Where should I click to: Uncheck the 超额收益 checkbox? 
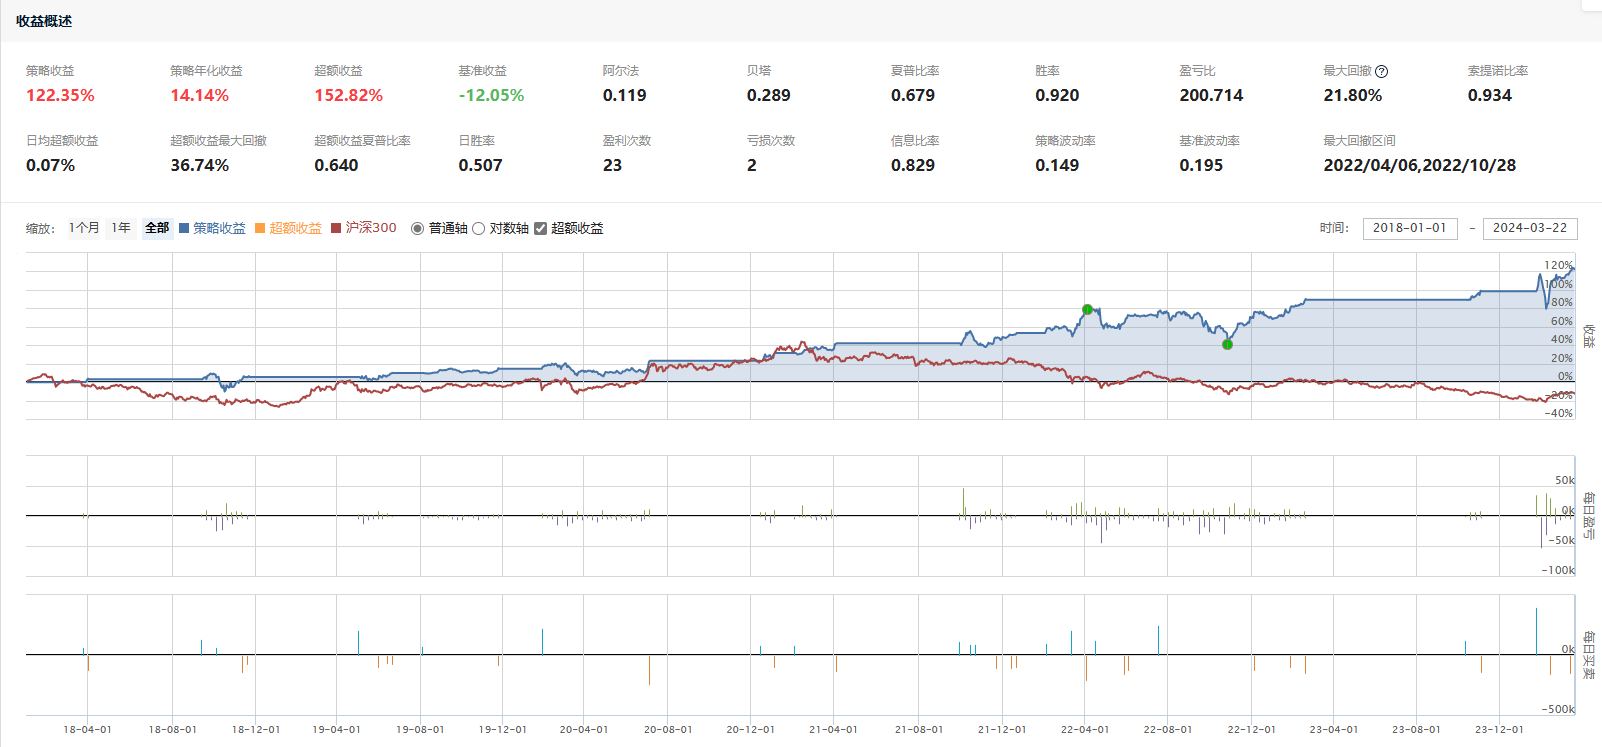point(541,228)
